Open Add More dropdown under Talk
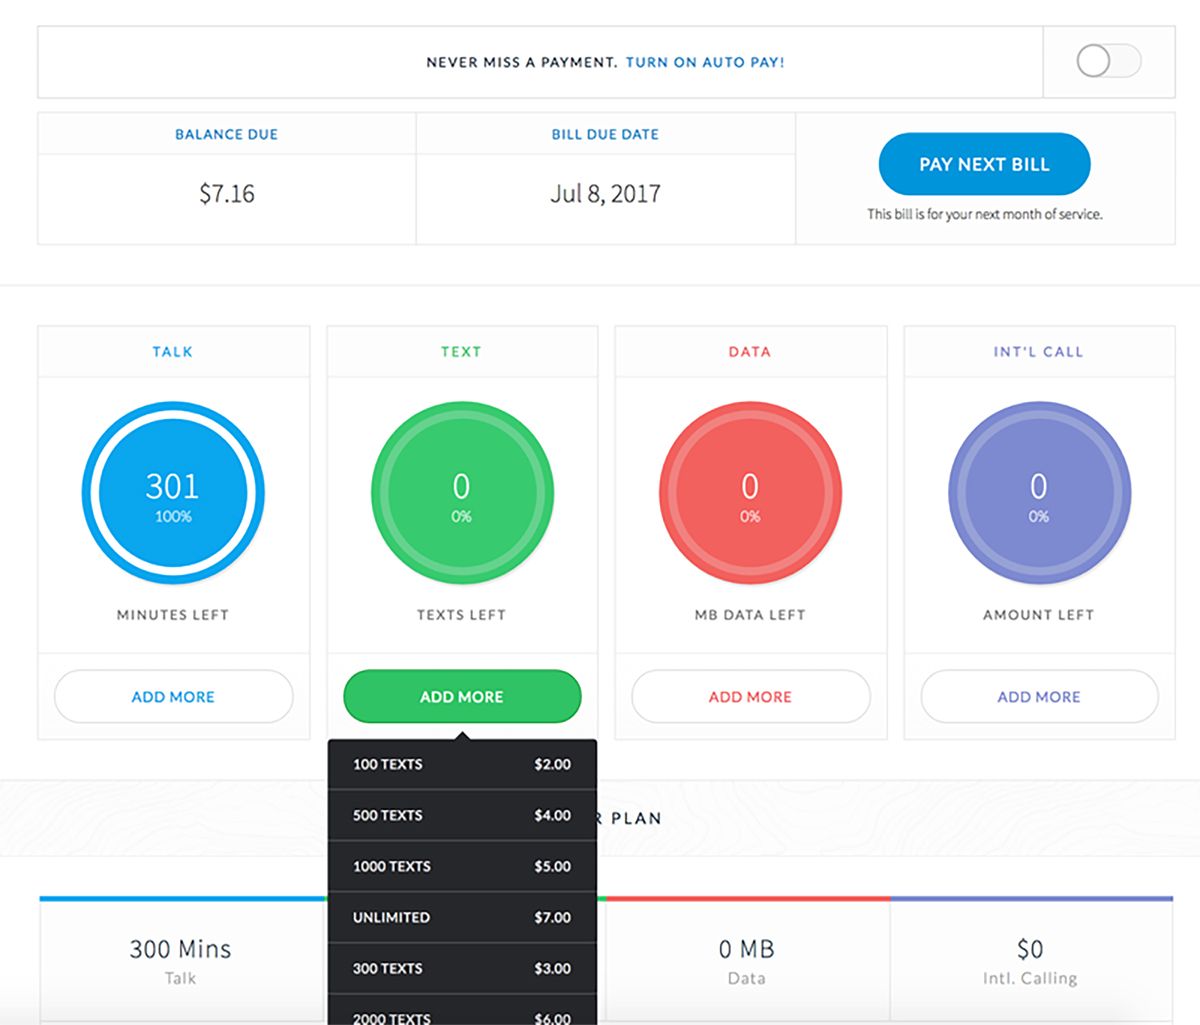 [173, 697]
